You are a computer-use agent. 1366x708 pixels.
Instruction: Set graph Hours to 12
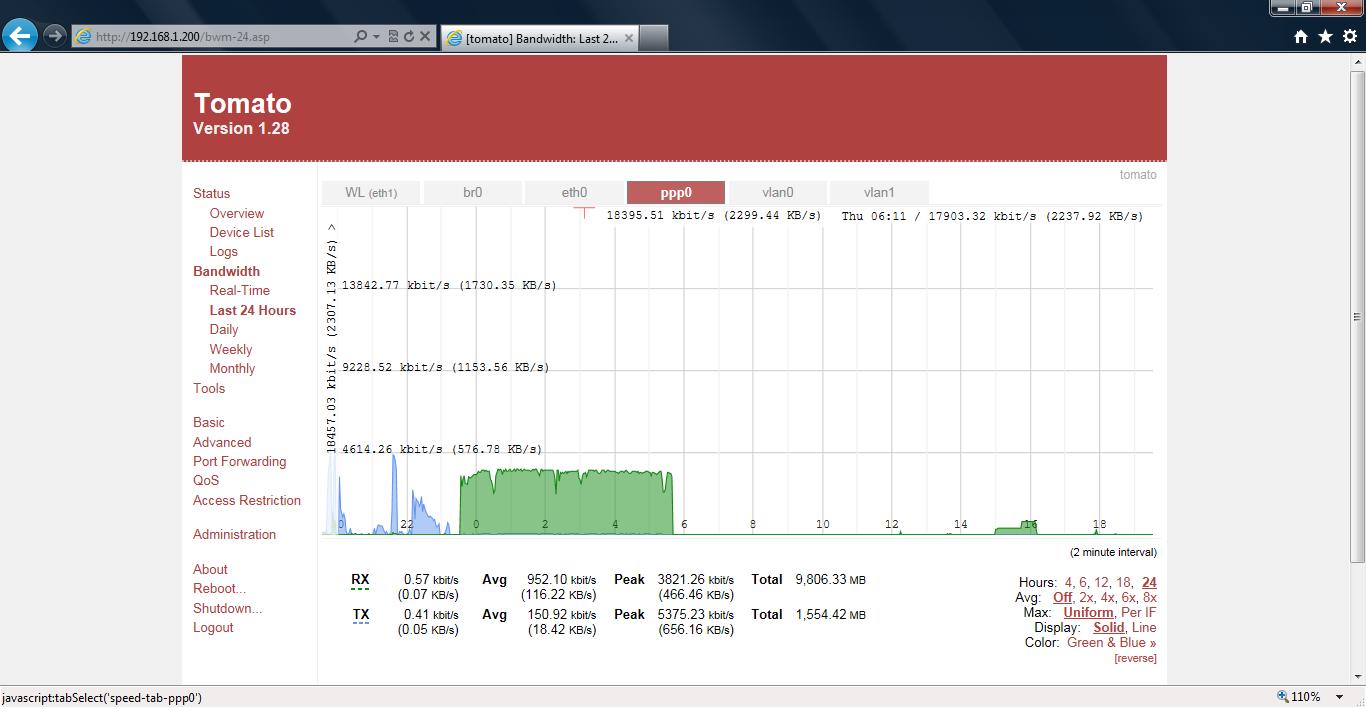pos(1101,582)
